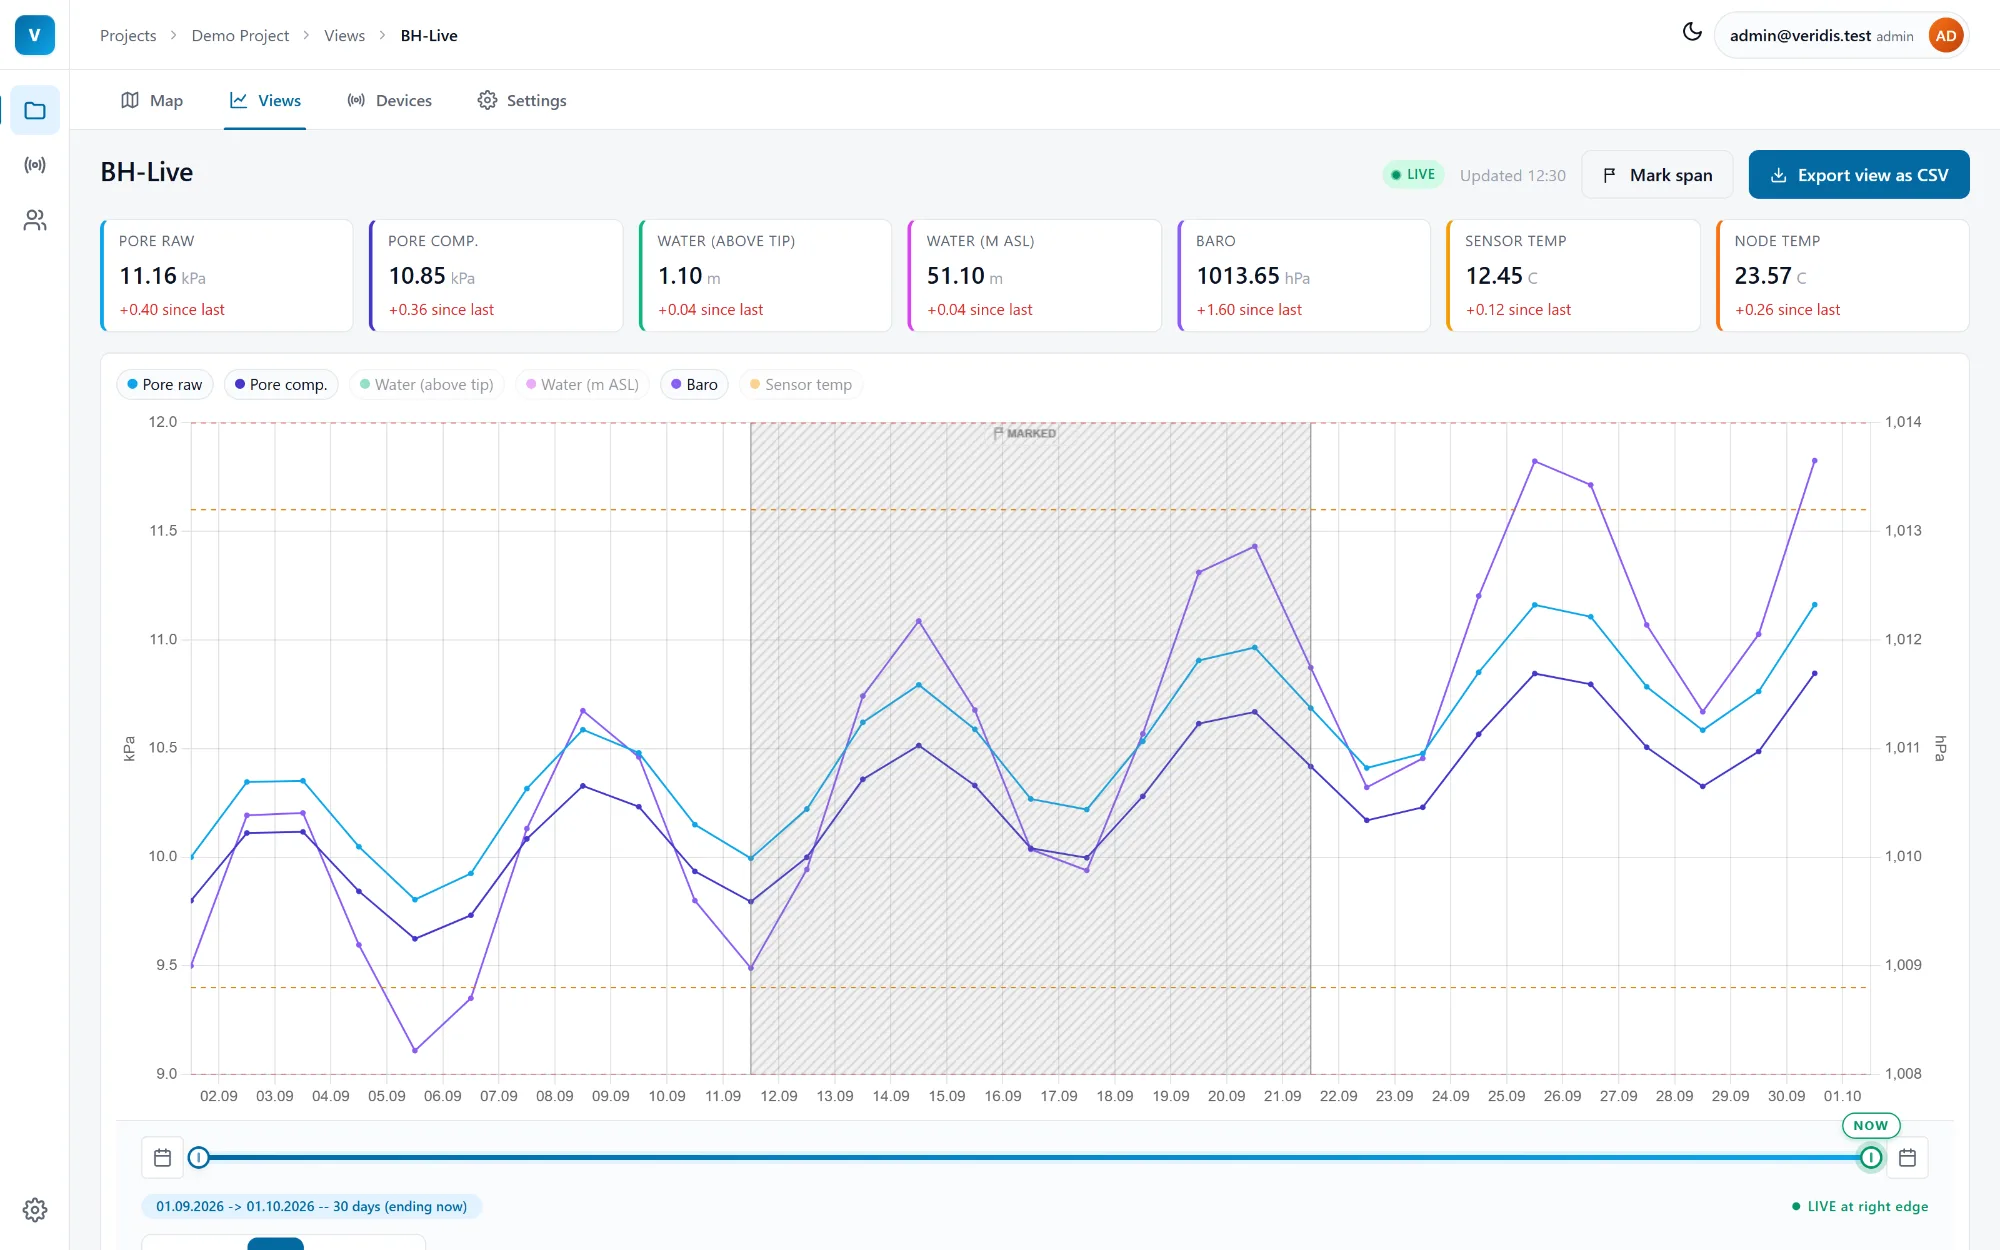Image resolution: width=2000 pixels, height=1250 pixels.
Task: Select the PORE COMP. stat card
Action: [496, 276]
